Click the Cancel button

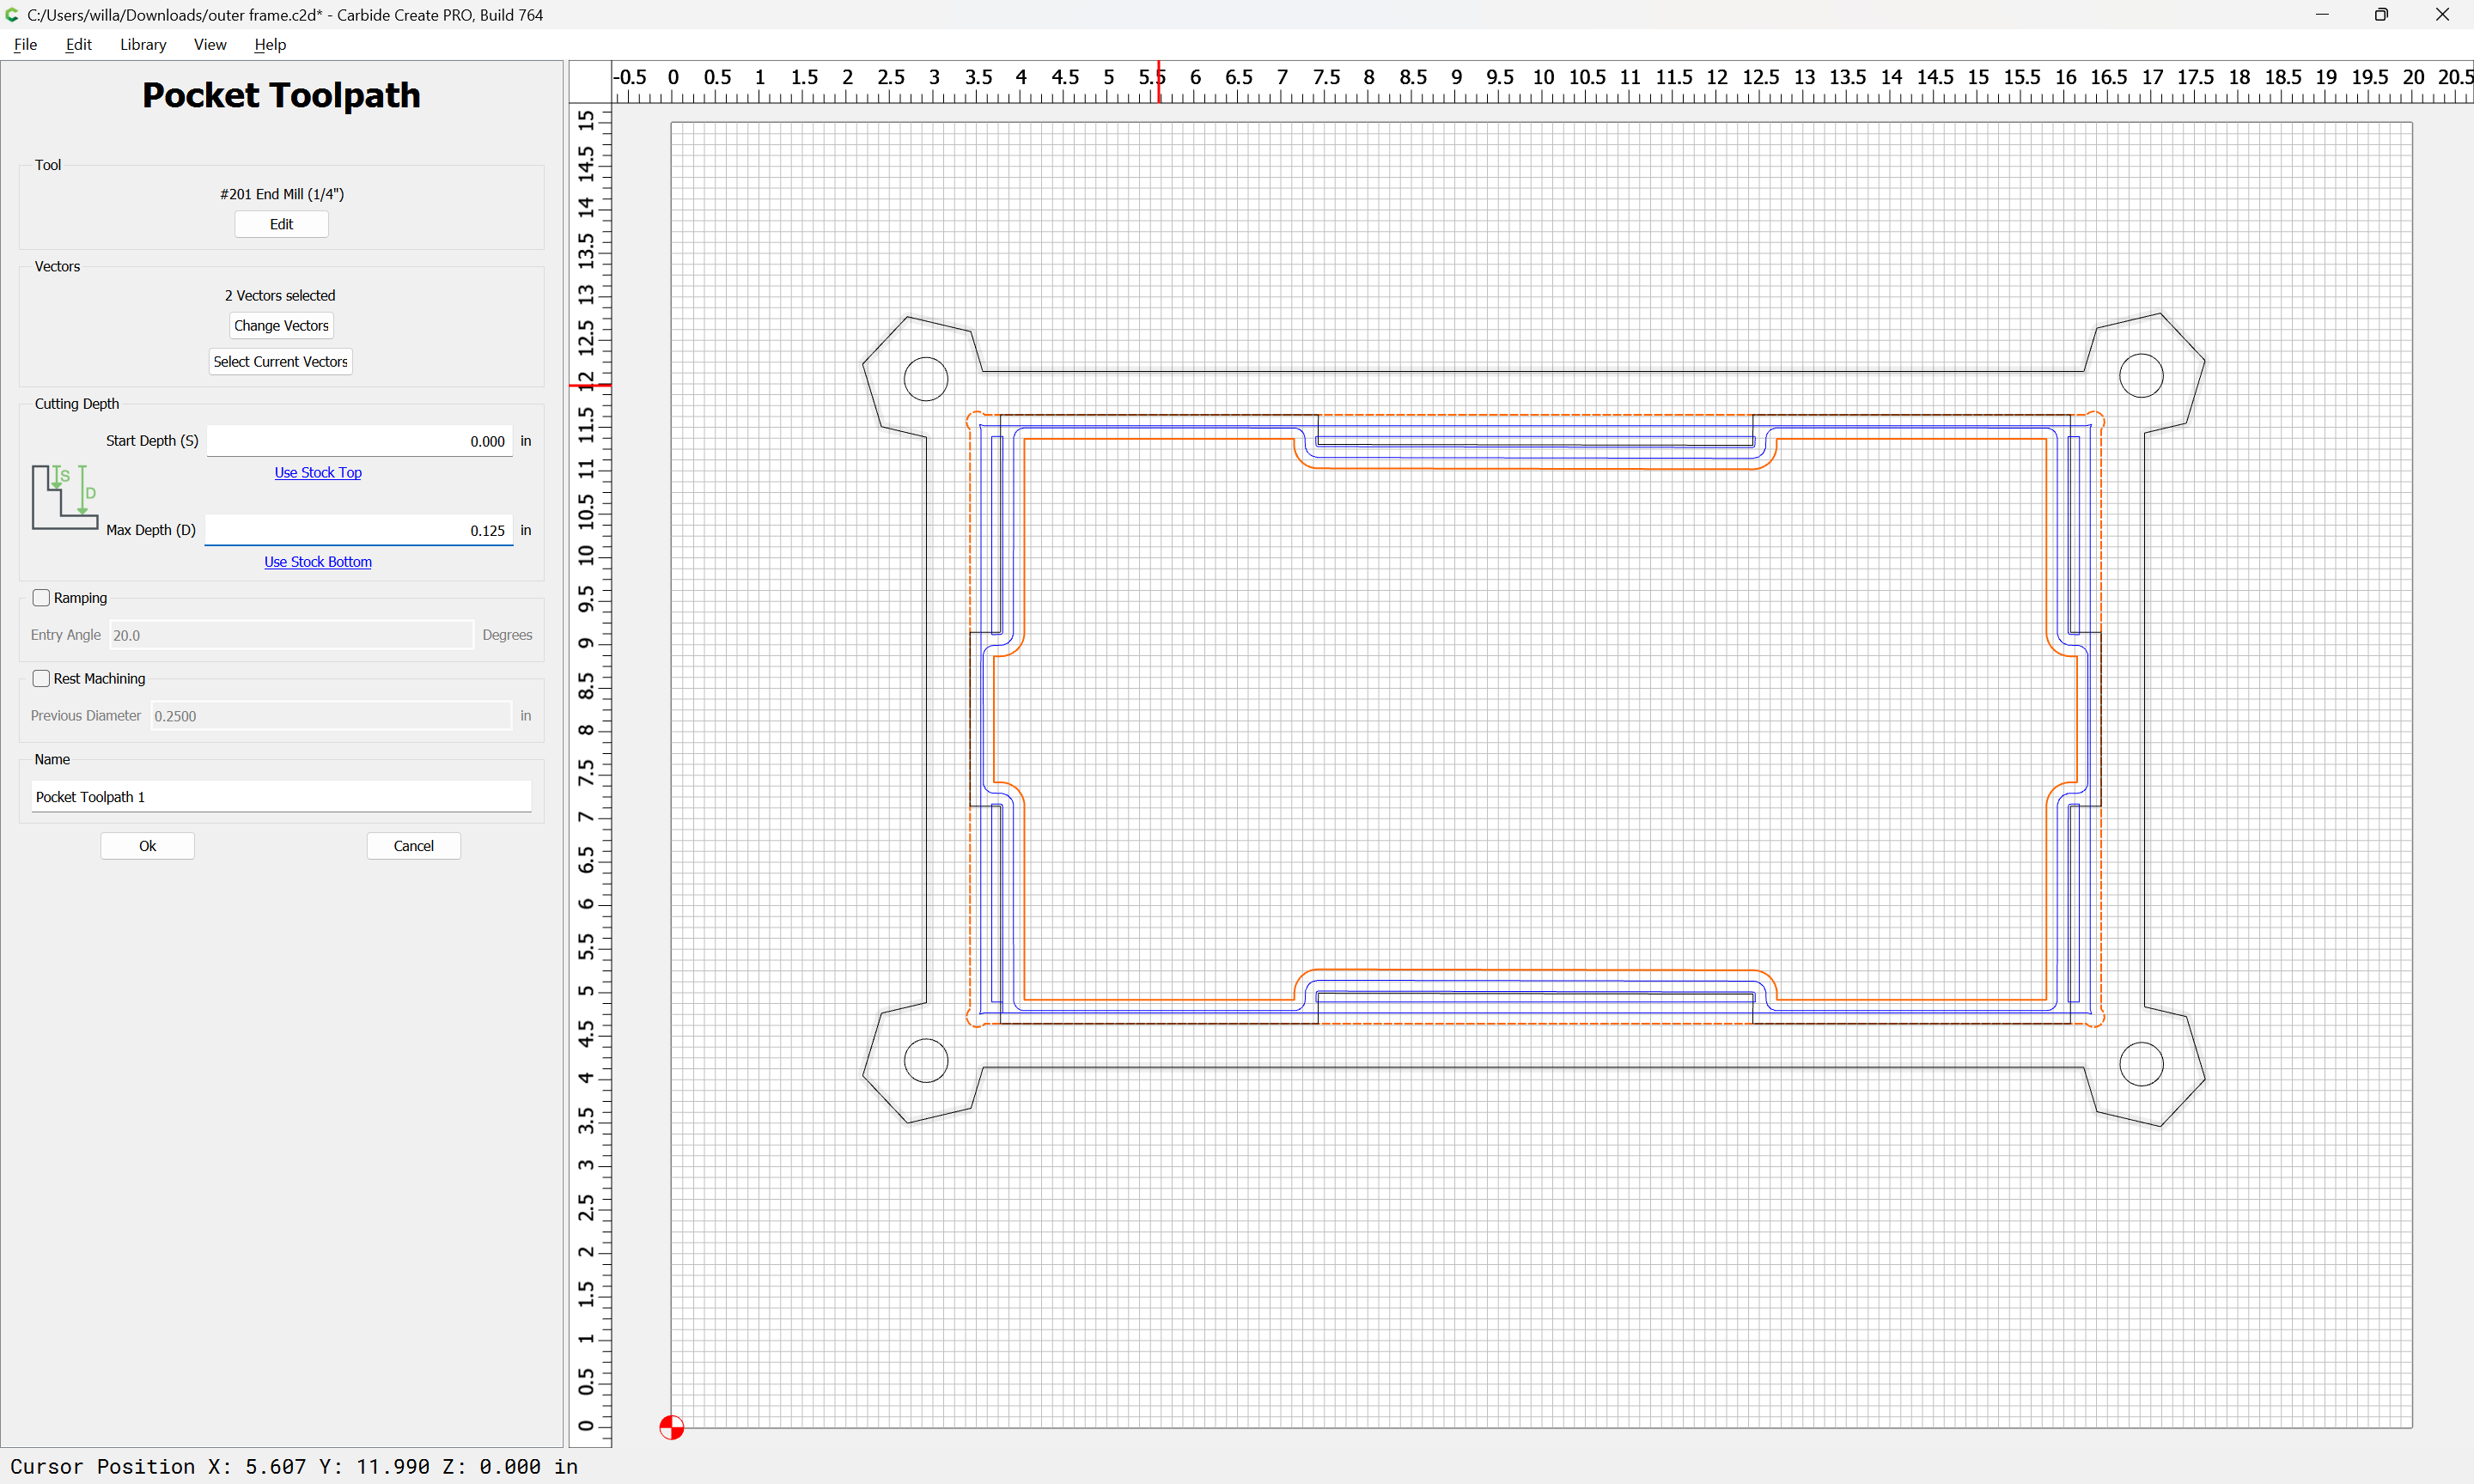413,846
